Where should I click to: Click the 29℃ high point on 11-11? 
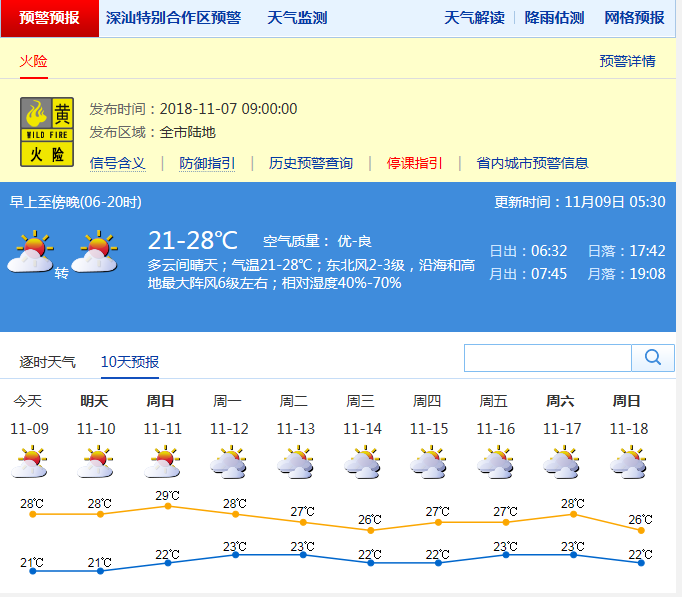coord(168,506)
